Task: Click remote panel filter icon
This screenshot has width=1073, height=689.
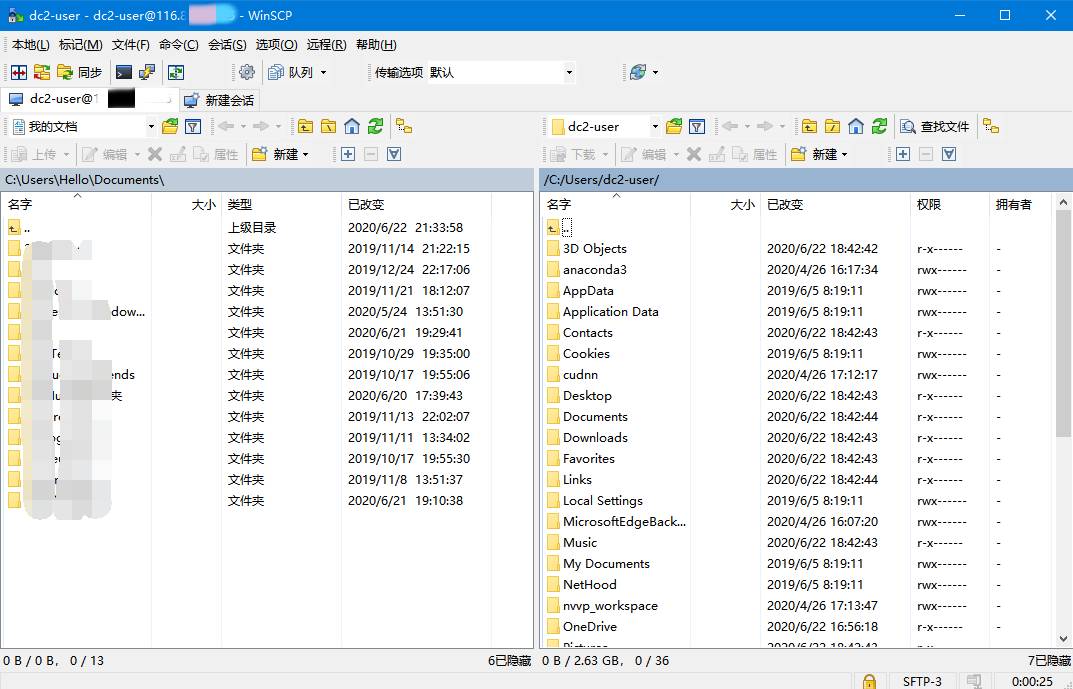Action: tap(697, 127)
